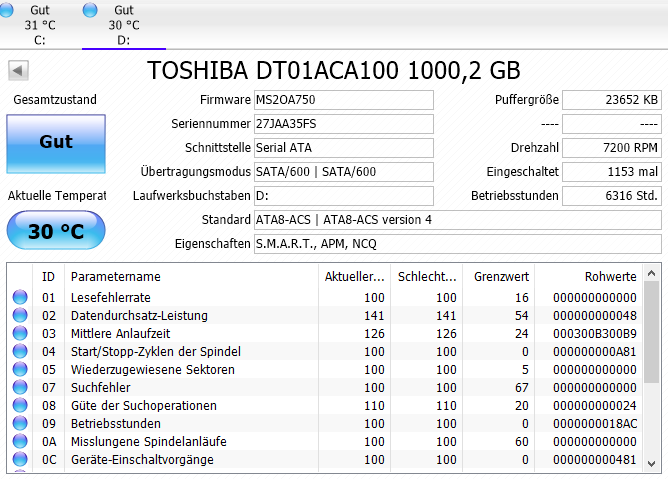Screen dimensions: 668x479
Task: Click the Schnittstelle field Serial ATA
Action: (344, 148)
